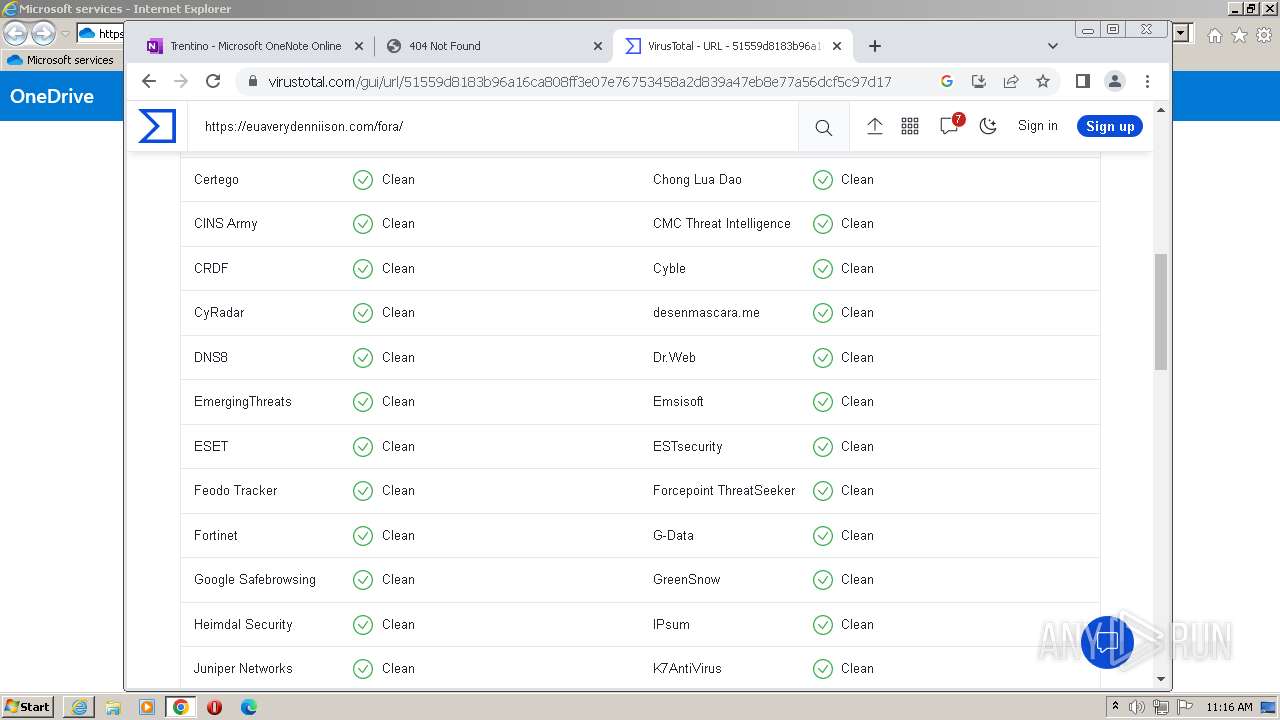This screenshot has height=720, width=1280.
Task: Toggle the Chrome side panel icon
Action: point(1082,81)
